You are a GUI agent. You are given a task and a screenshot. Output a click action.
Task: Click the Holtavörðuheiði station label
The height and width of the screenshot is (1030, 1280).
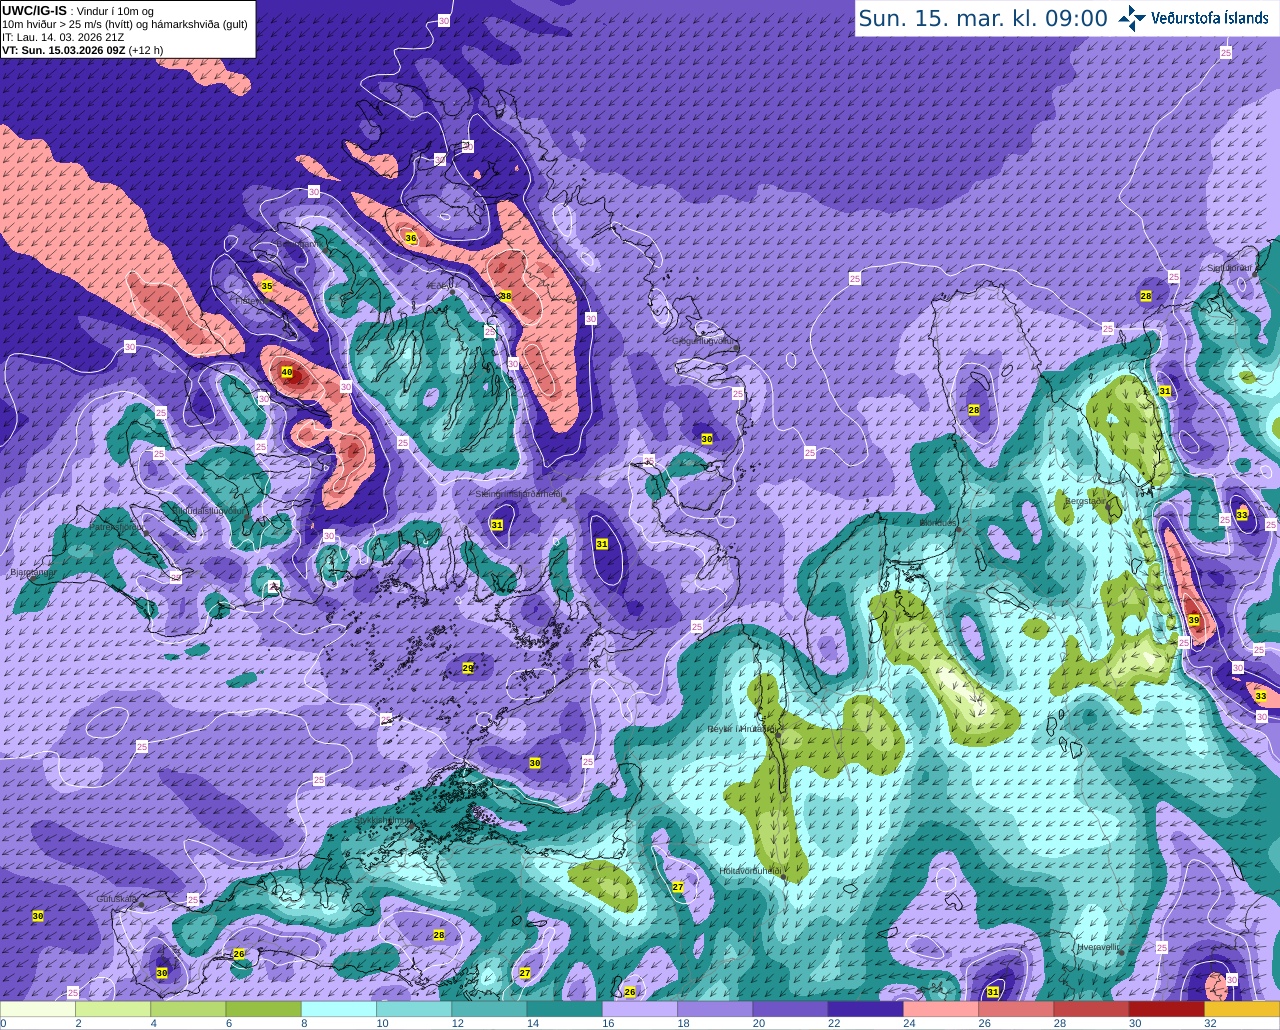point(749,871)
